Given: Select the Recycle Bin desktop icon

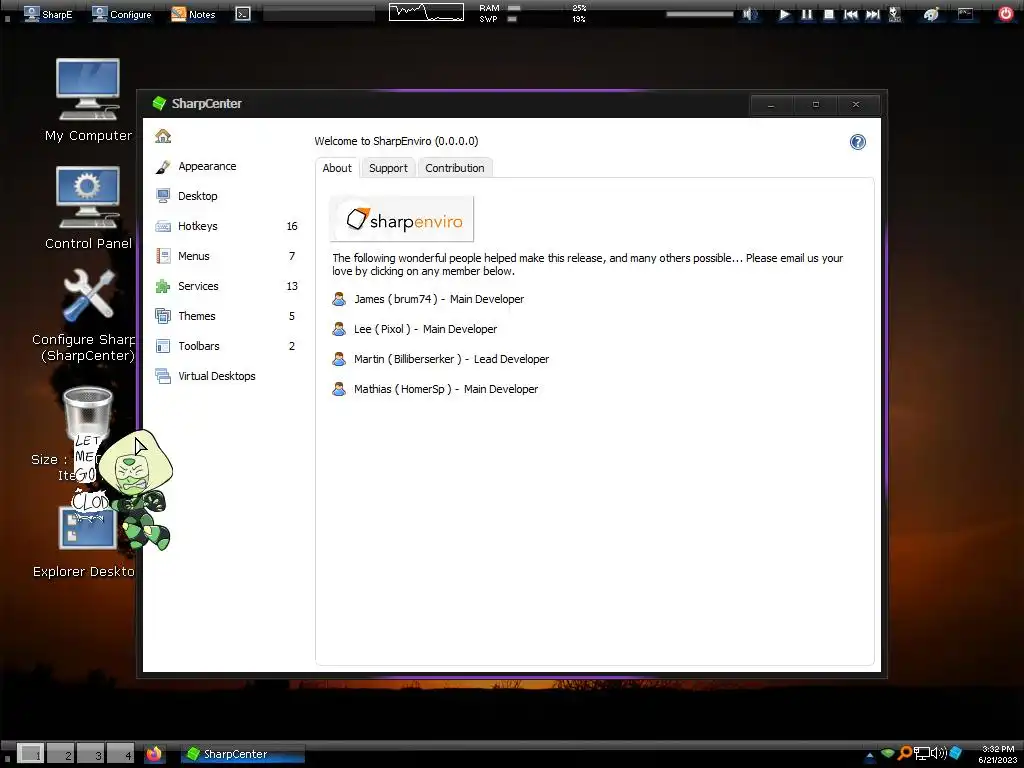Looking at the screenshot, I should (87, 411).
